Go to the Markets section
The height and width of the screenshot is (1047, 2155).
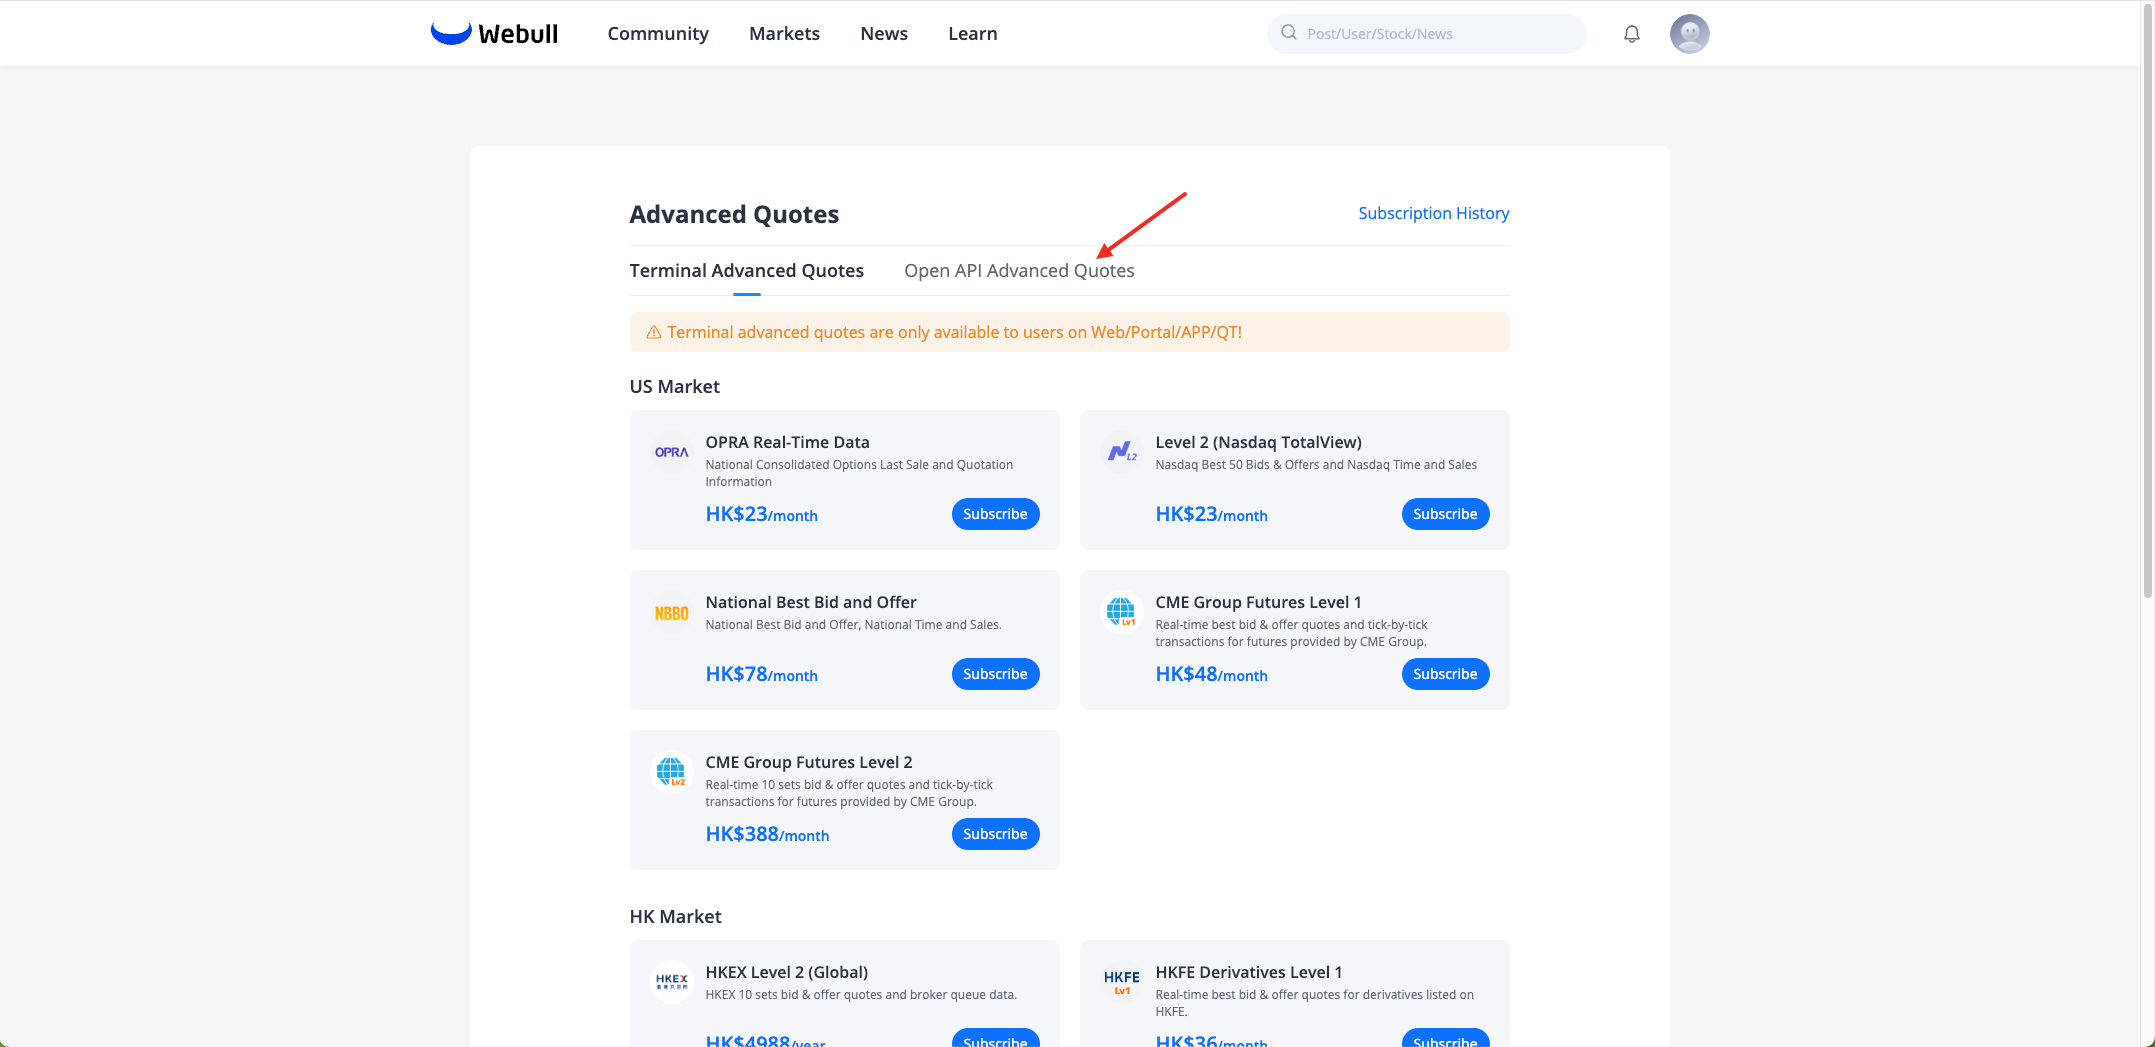[x=784, y=34]
